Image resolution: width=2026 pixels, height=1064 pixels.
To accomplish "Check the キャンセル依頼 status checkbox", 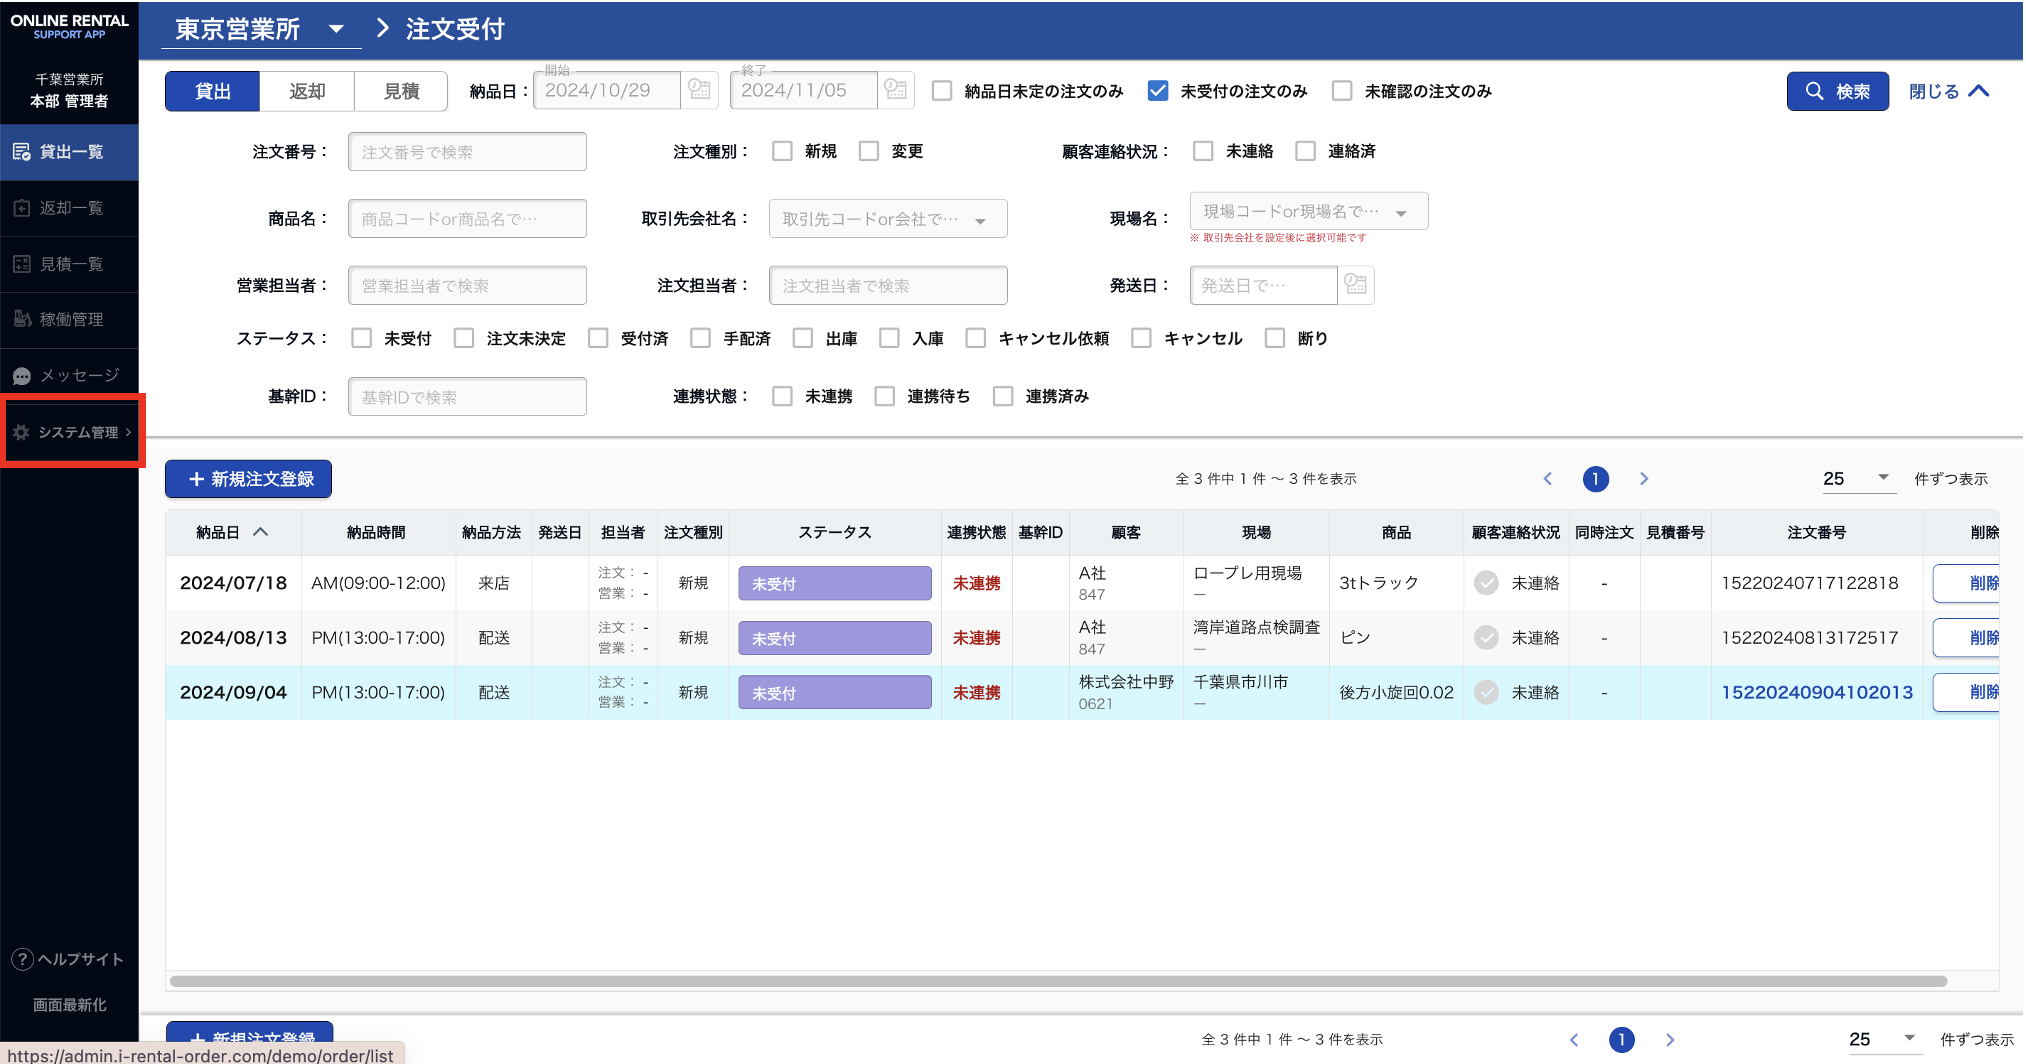I will 976,338.
